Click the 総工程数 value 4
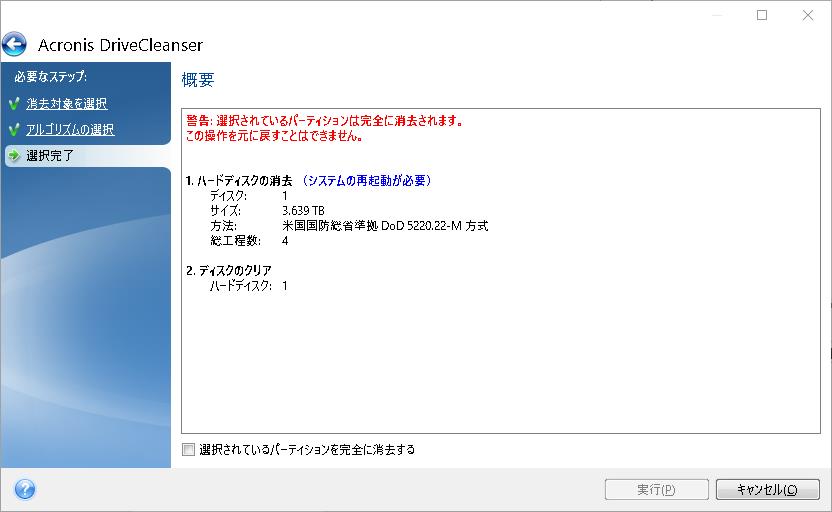 tap(285, 241)
